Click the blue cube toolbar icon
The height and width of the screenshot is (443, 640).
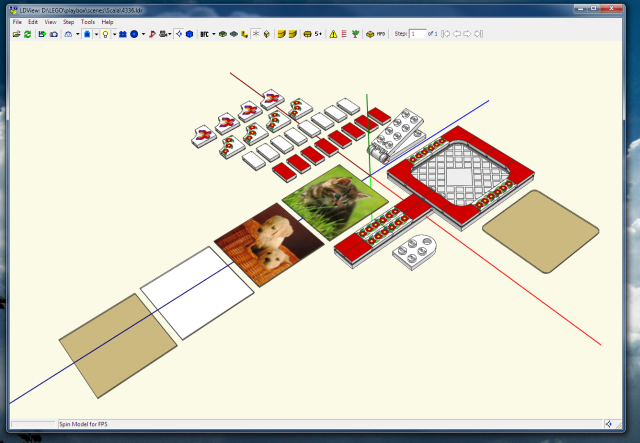[189, 33]
